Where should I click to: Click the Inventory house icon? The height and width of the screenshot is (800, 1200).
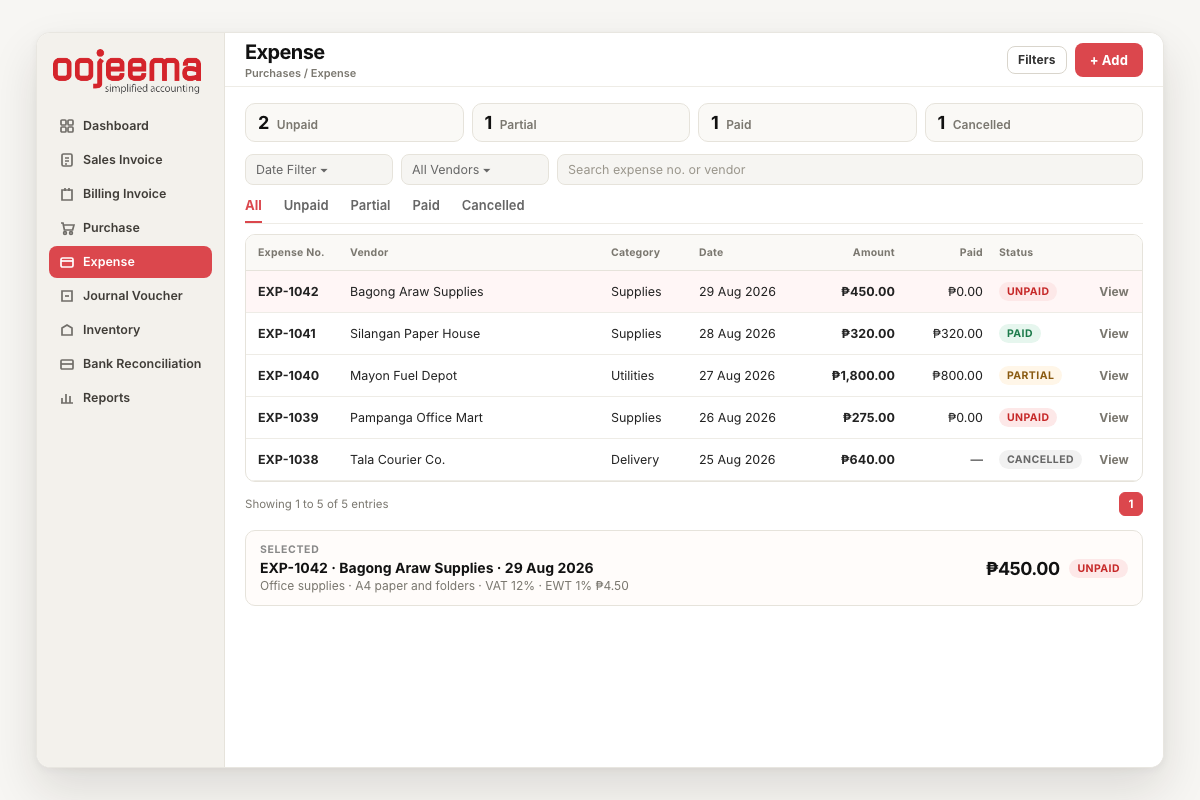67,330
